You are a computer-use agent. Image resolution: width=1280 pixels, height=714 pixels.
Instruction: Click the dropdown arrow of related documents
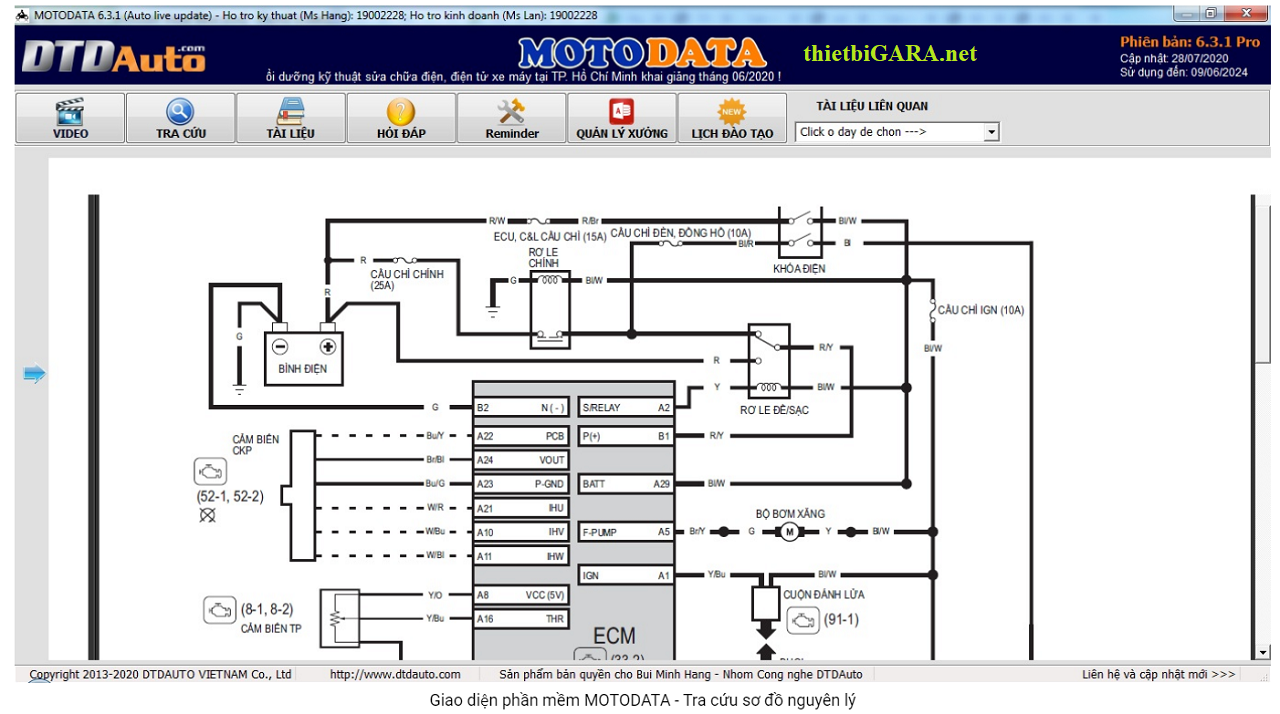point(991,132)
